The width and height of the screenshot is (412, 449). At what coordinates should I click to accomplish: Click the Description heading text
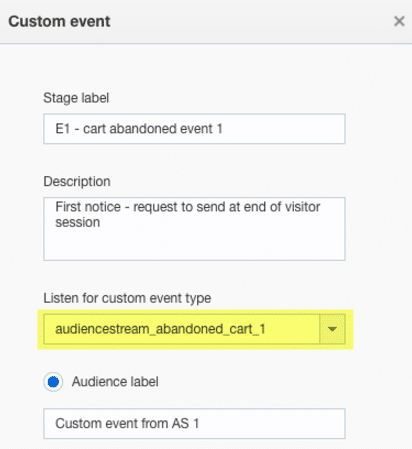[77, 182]
